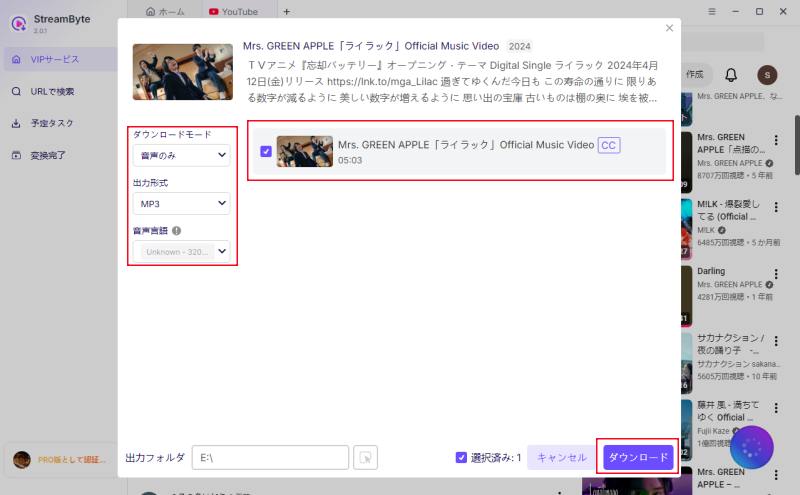The image size is (800, 495).
Task: Click the URLで検索 magnifier icon
Action: click(16, 91)
